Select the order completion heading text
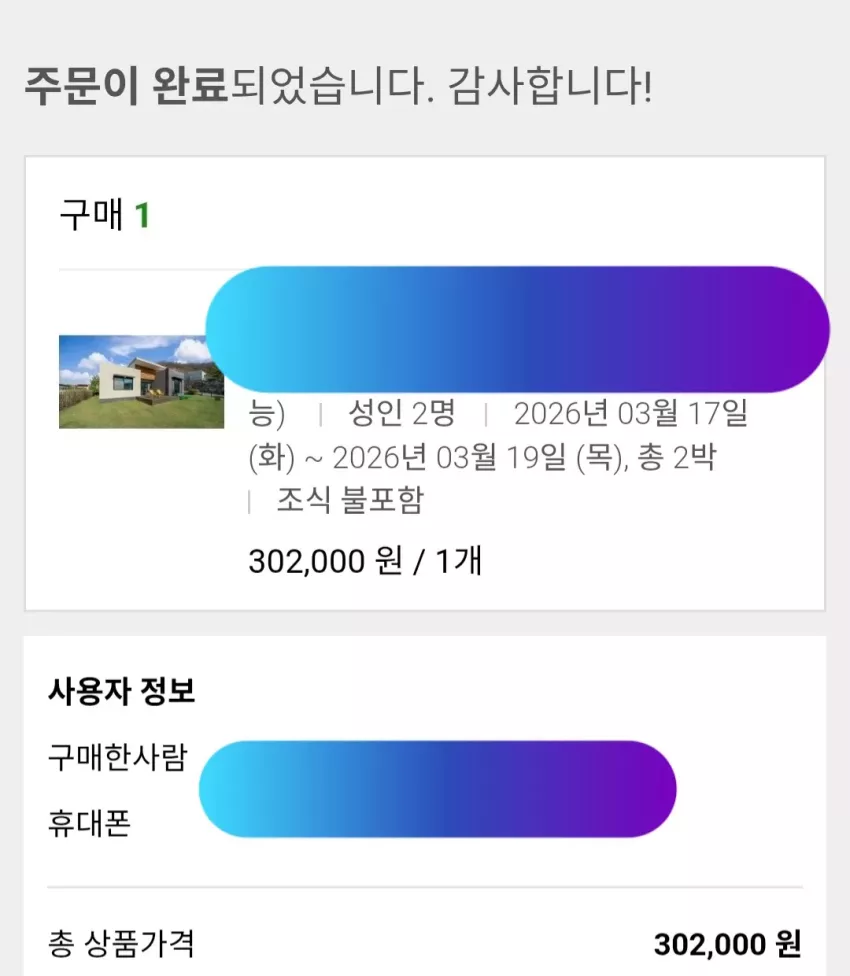The height and width of the screenshot is (976, 850). coord(339,85)
